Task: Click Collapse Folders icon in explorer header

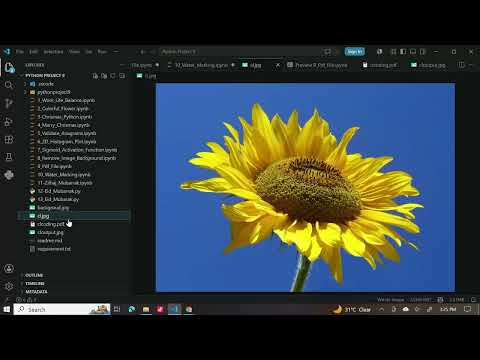Action: [122, 76]
